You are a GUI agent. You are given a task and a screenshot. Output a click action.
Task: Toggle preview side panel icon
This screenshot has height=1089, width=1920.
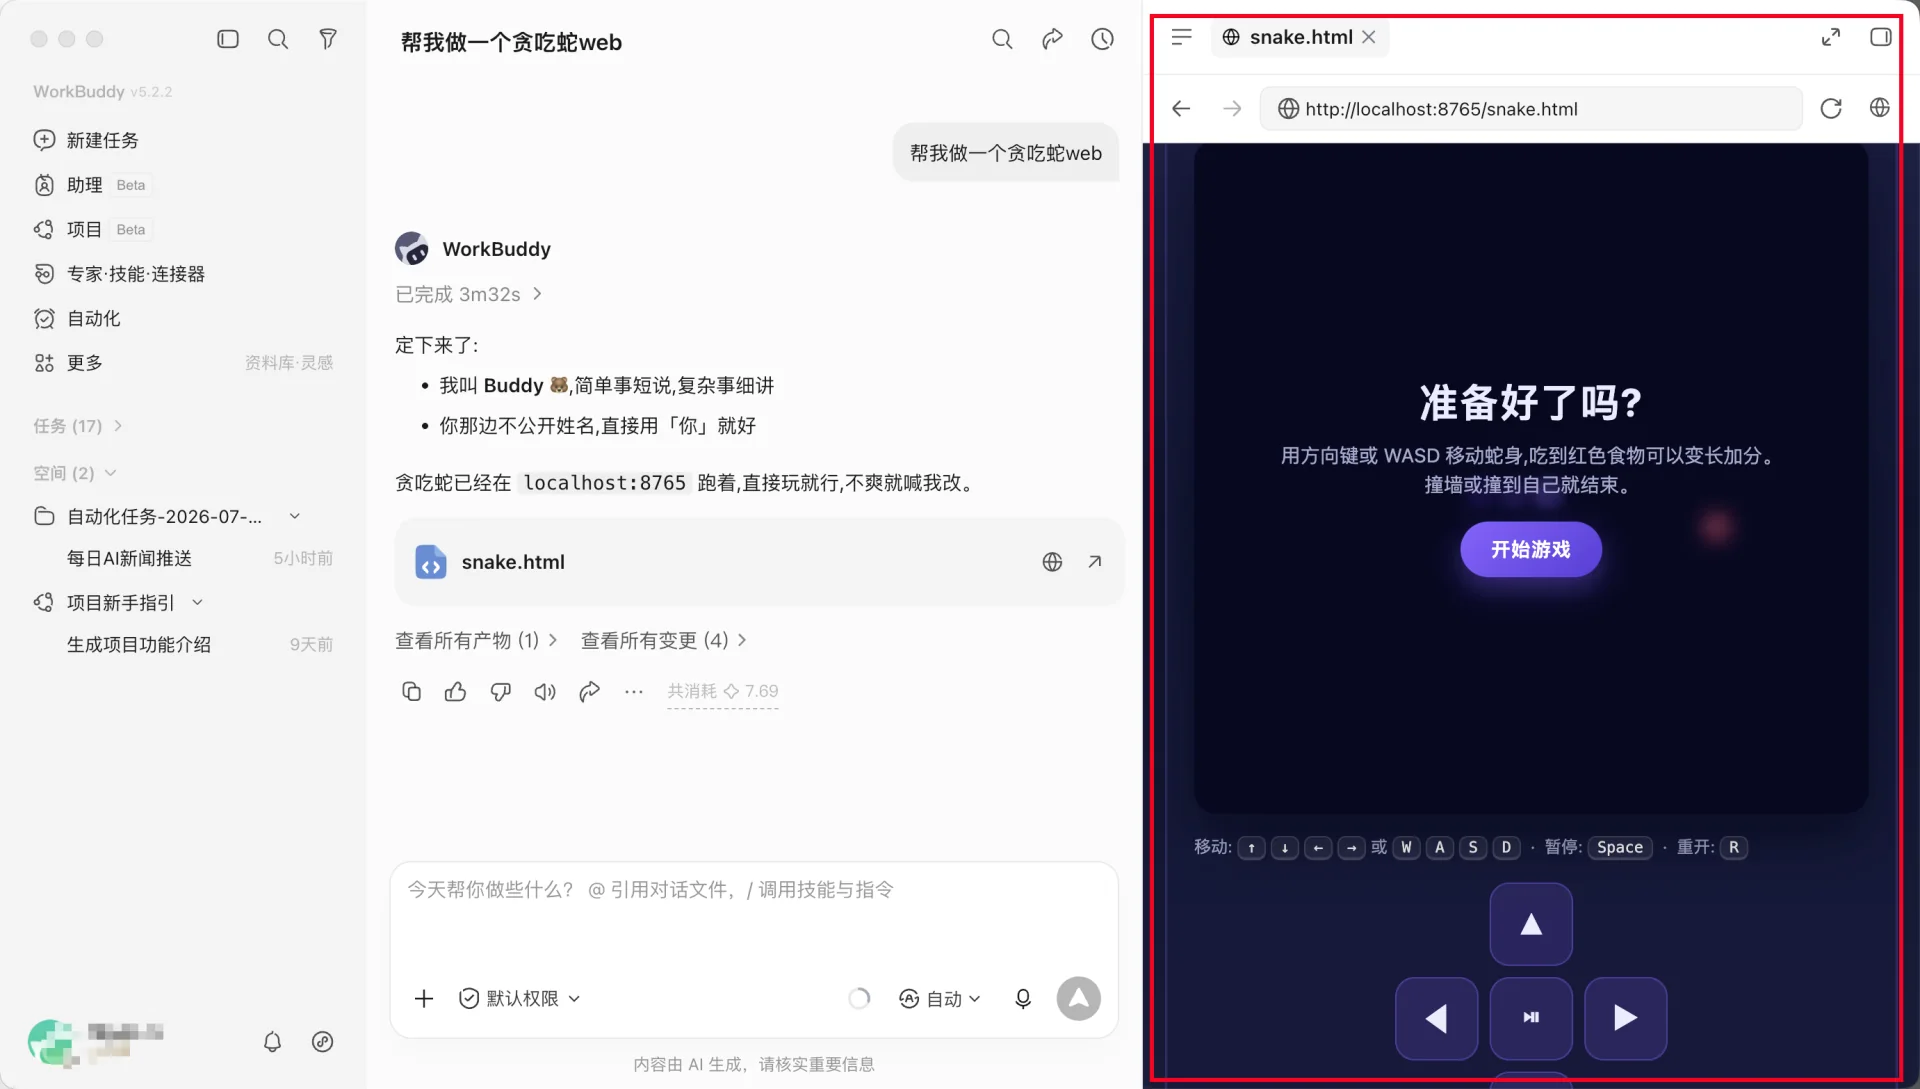tap(1880, 37)
